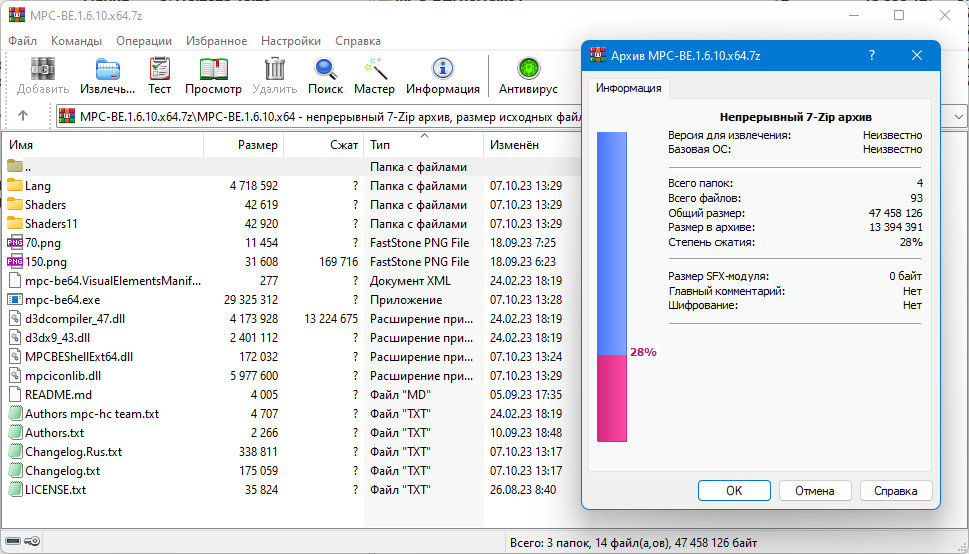
Task: Click the Извлечь toolbar icon
Action: 108,69
